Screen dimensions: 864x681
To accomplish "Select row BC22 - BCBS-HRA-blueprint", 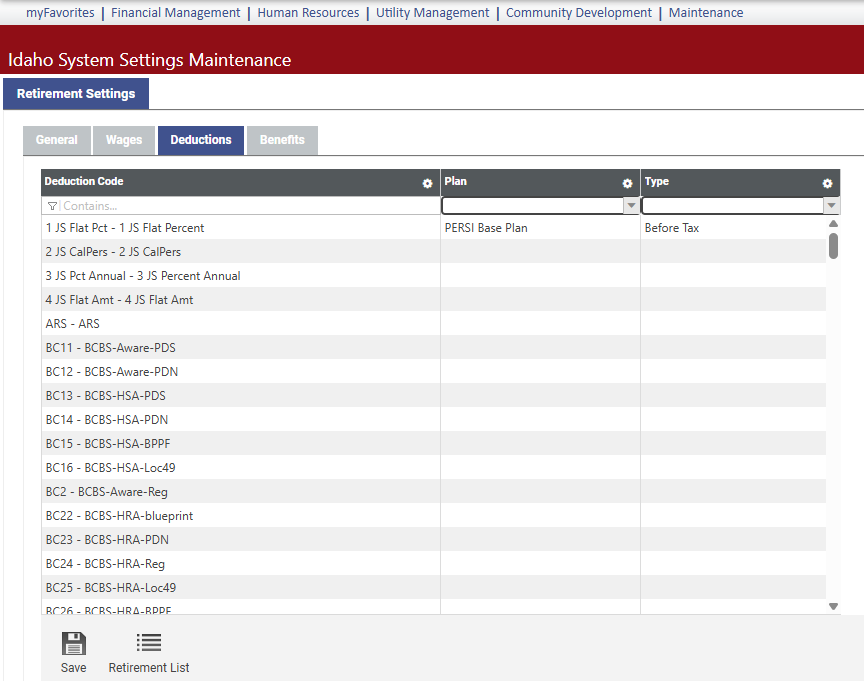I will (x=433, y=516).
